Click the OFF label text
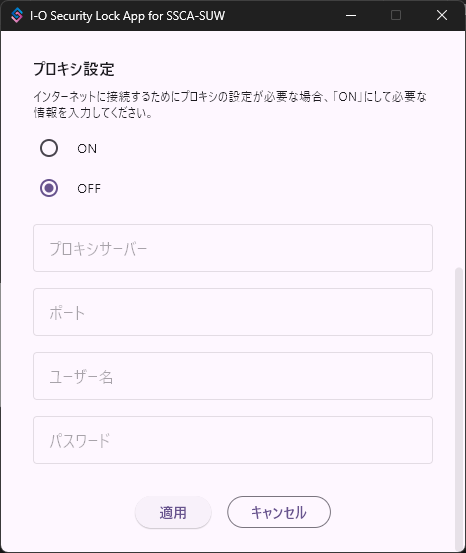The height and width of the screenshot is (553, 466). point(89,188)
